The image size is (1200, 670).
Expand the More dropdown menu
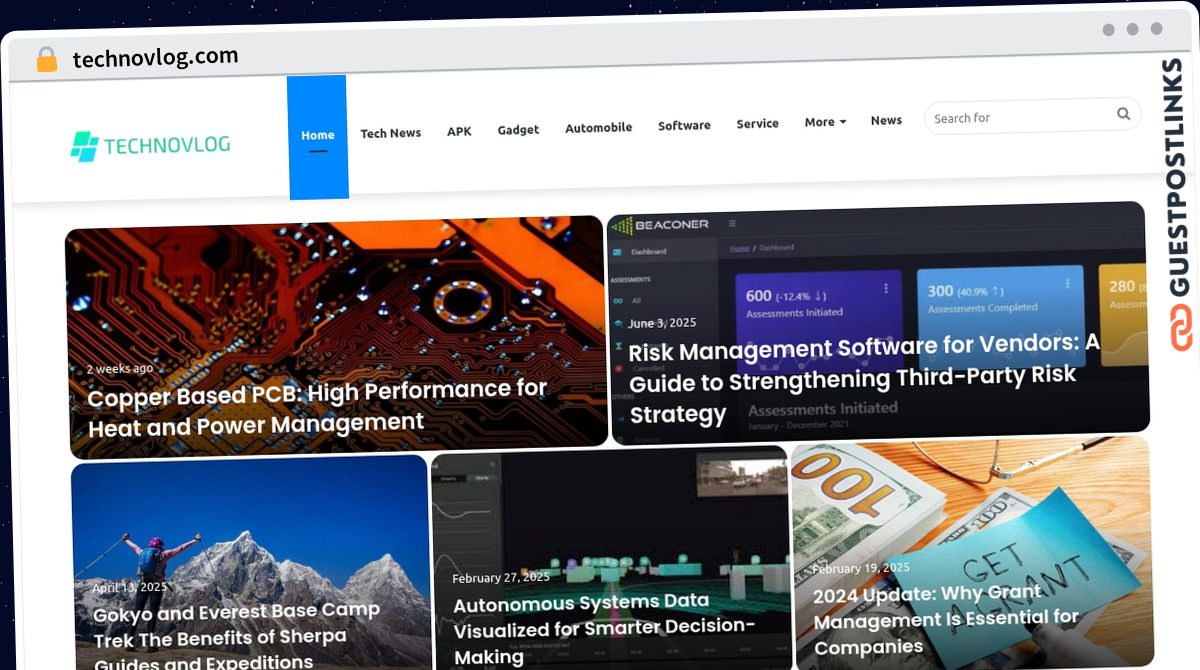825,122
